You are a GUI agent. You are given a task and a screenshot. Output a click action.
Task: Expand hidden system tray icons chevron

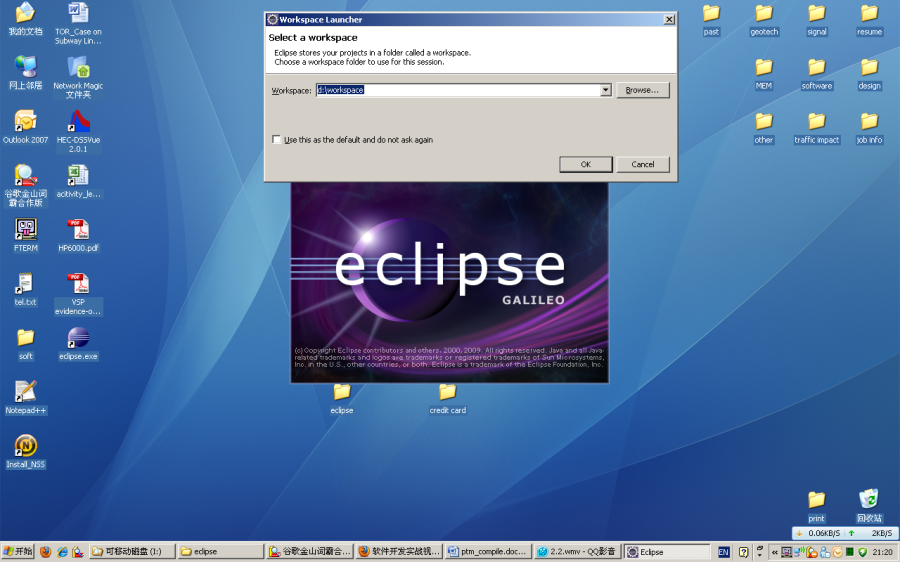coord(774,552)
